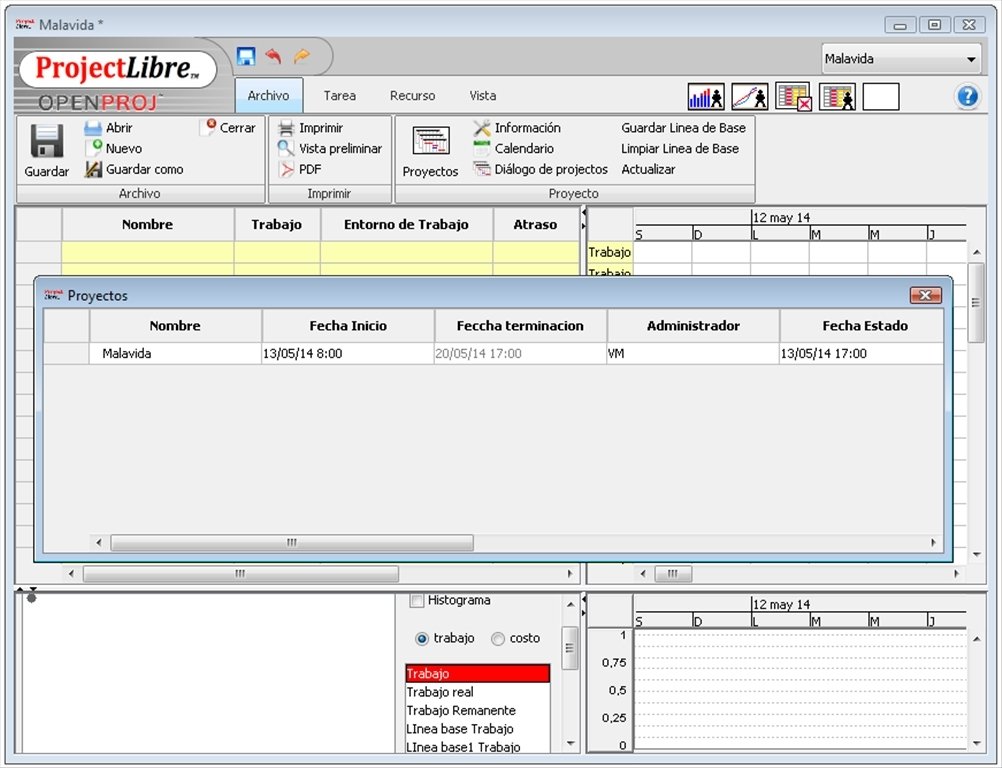The image size is (1002, 768).
Task: Click Fecha Estado column header
Action: (861, 326)
